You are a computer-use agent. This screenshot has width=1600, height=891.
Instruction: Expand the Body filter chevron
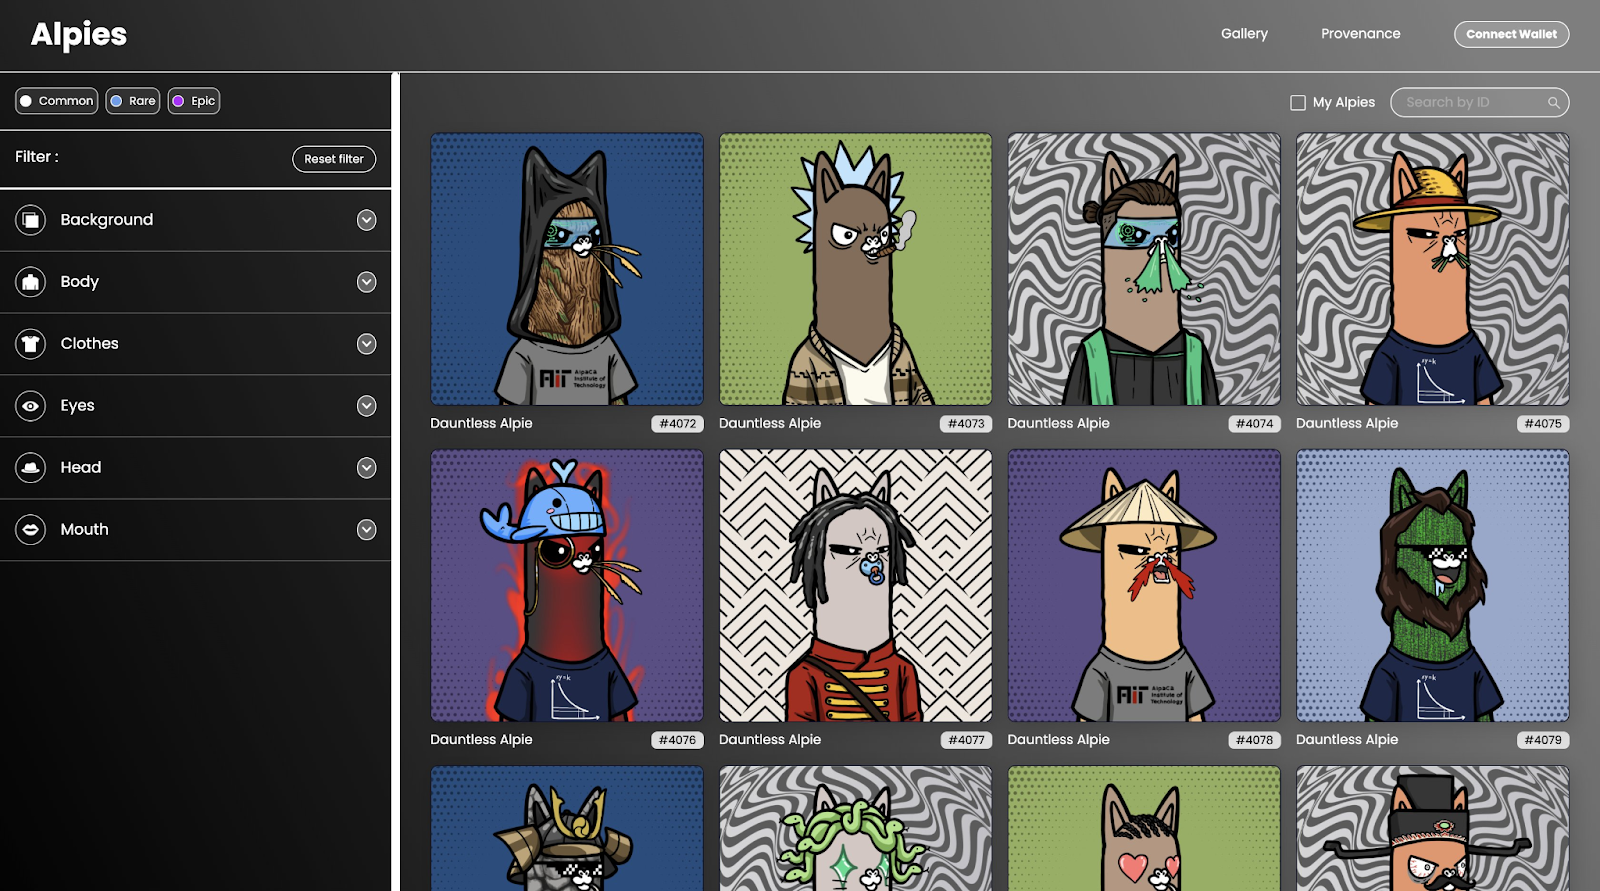367,282
